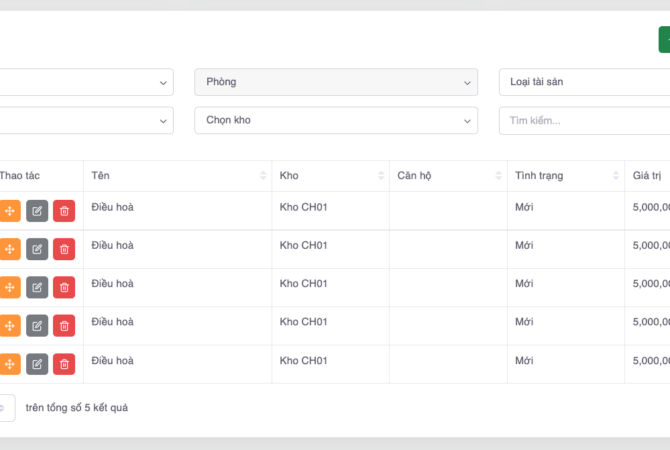Click edit icon in the last row

click(37, 363)
